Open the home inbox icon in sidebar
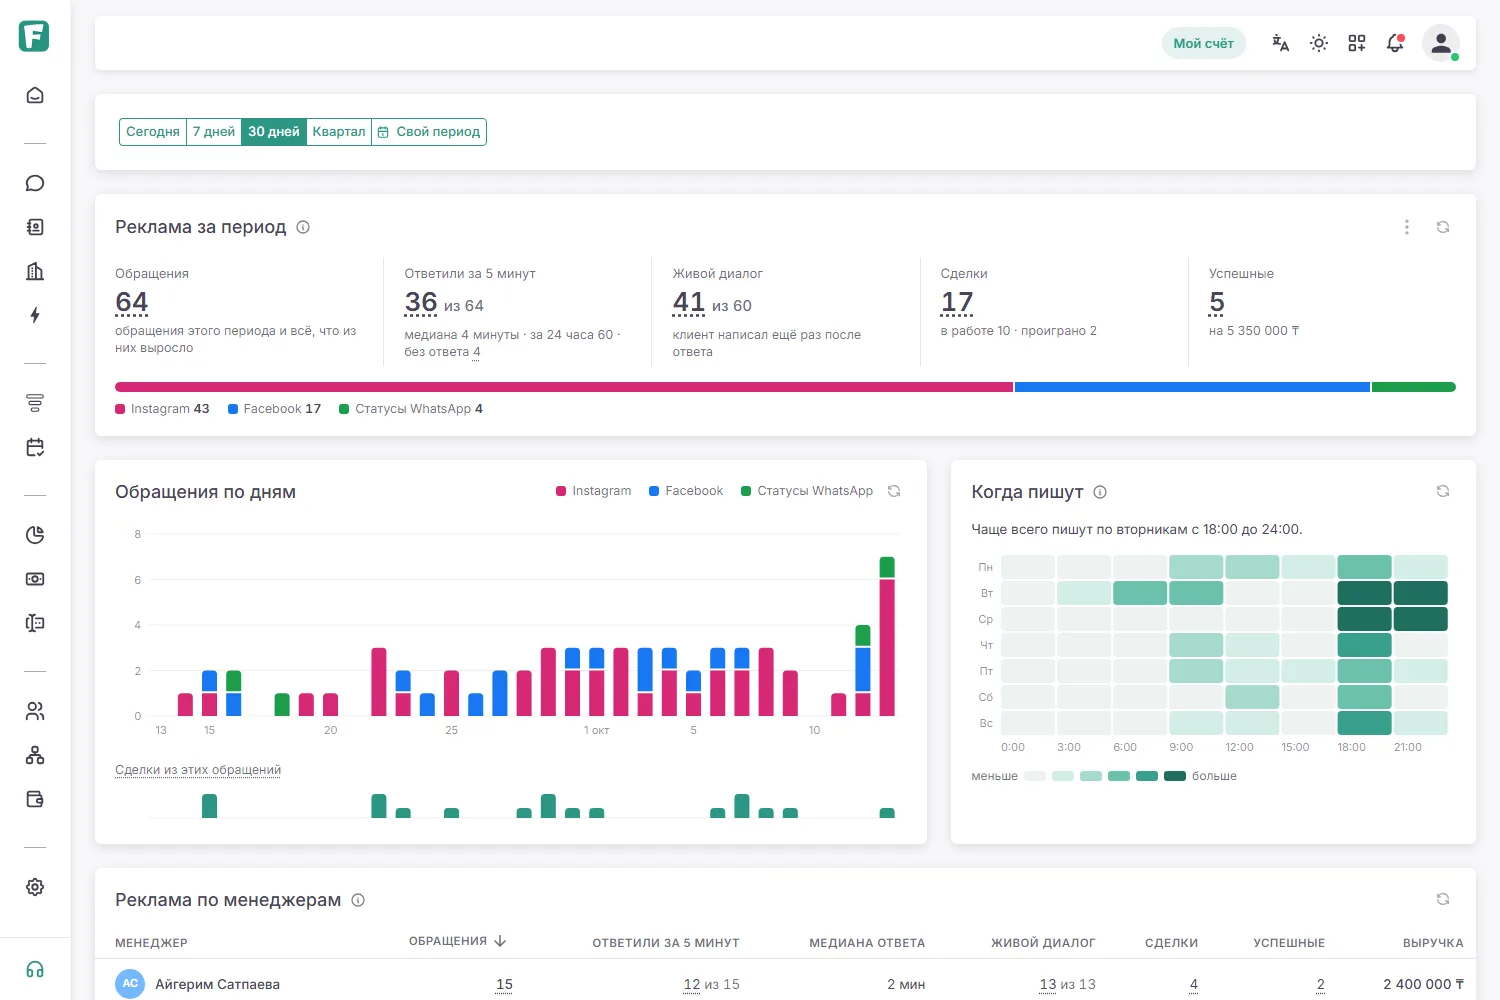Viewport: 1500px width, 1000px height. [35, 95]
